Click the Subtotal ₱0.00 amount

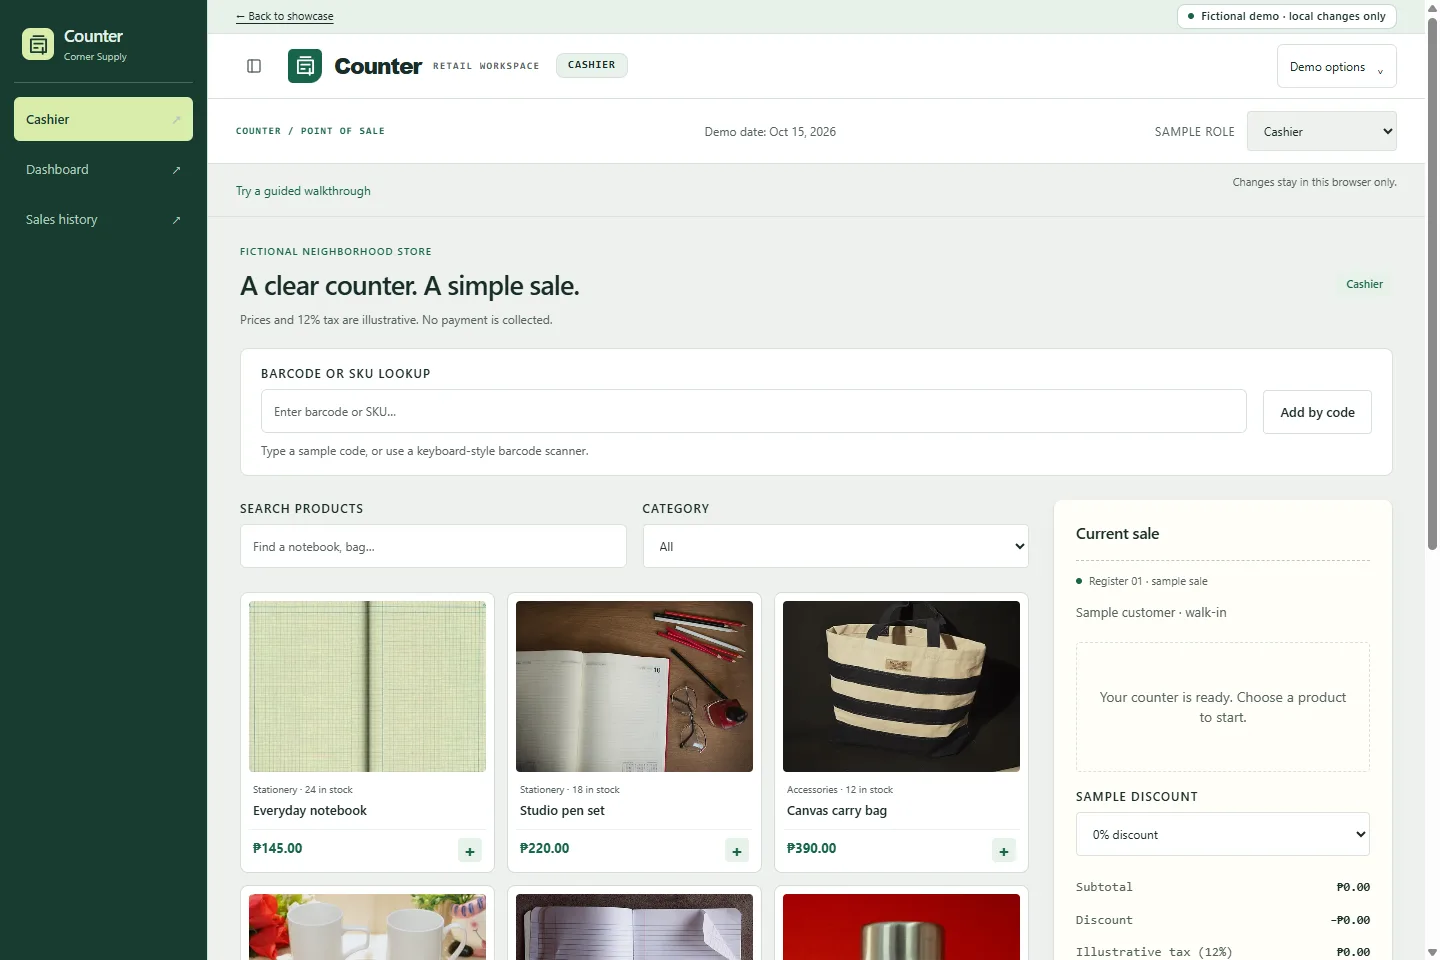[x=1353, y=887]
